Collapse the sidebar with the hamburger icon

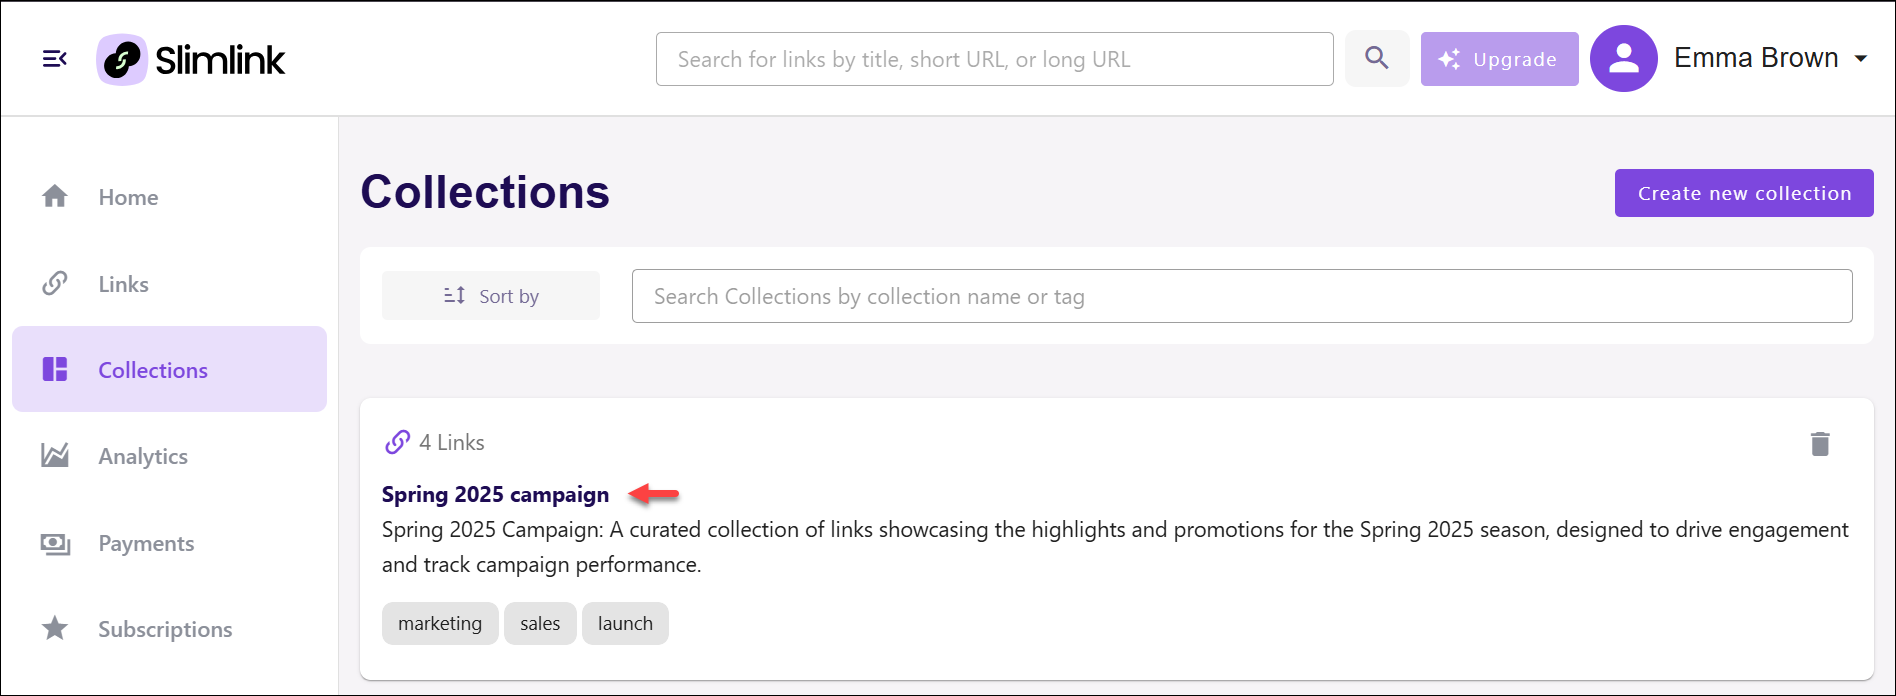(x=55, y=59)
